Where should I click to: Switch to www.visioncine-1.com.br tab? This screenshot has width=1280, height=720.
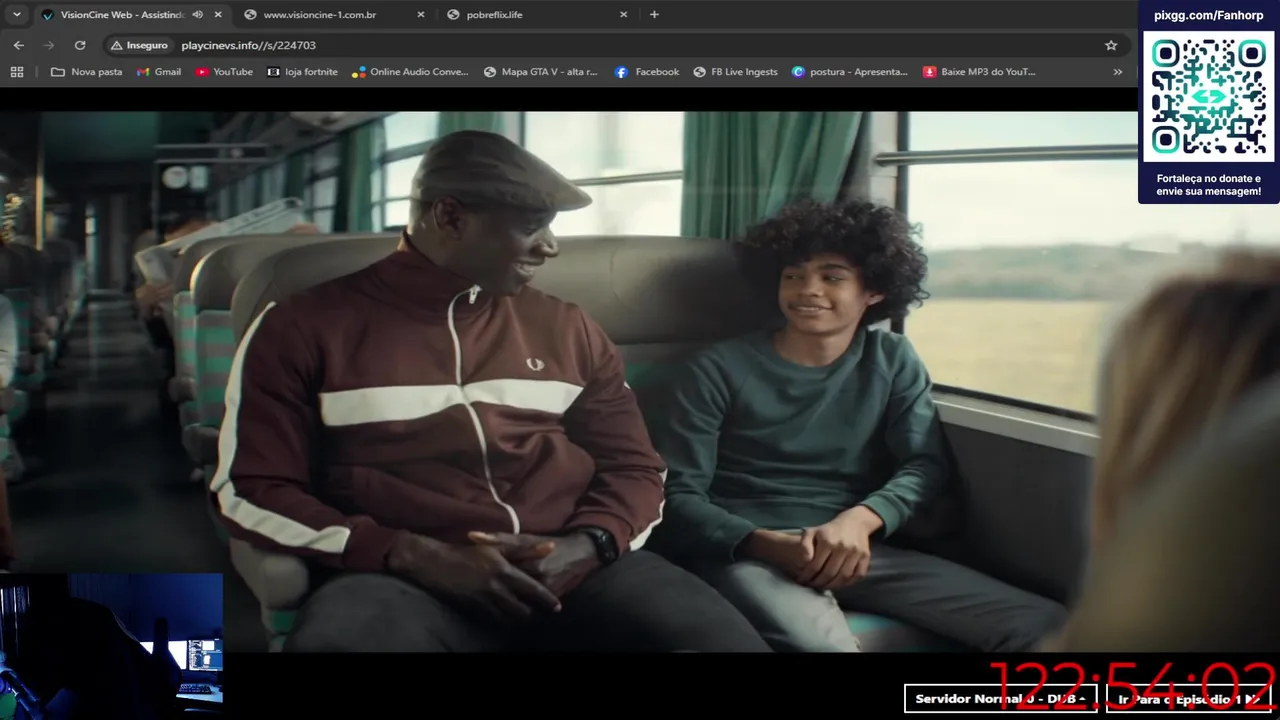click(319, 15)
